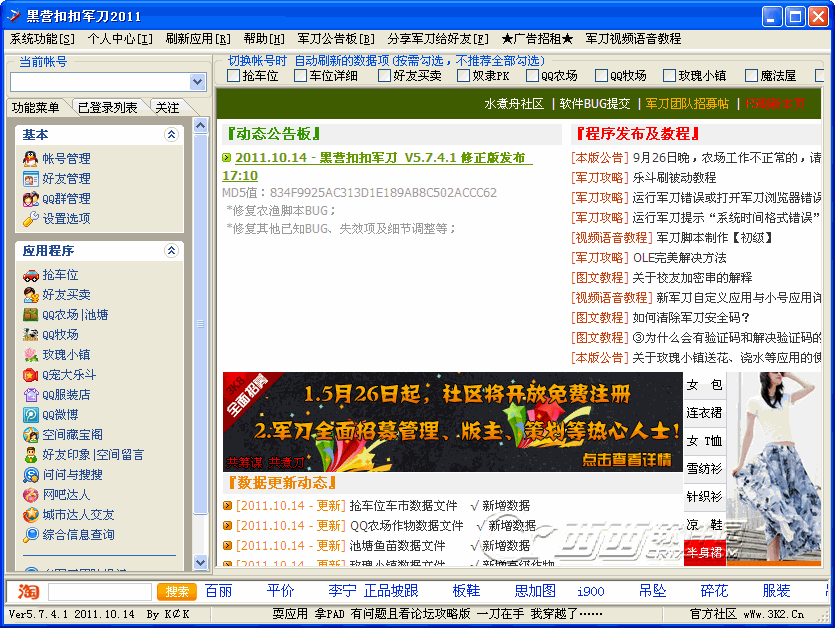835x628 pixels.
Task: Launch QQ牧场 icon
Action: coord(30,335)
